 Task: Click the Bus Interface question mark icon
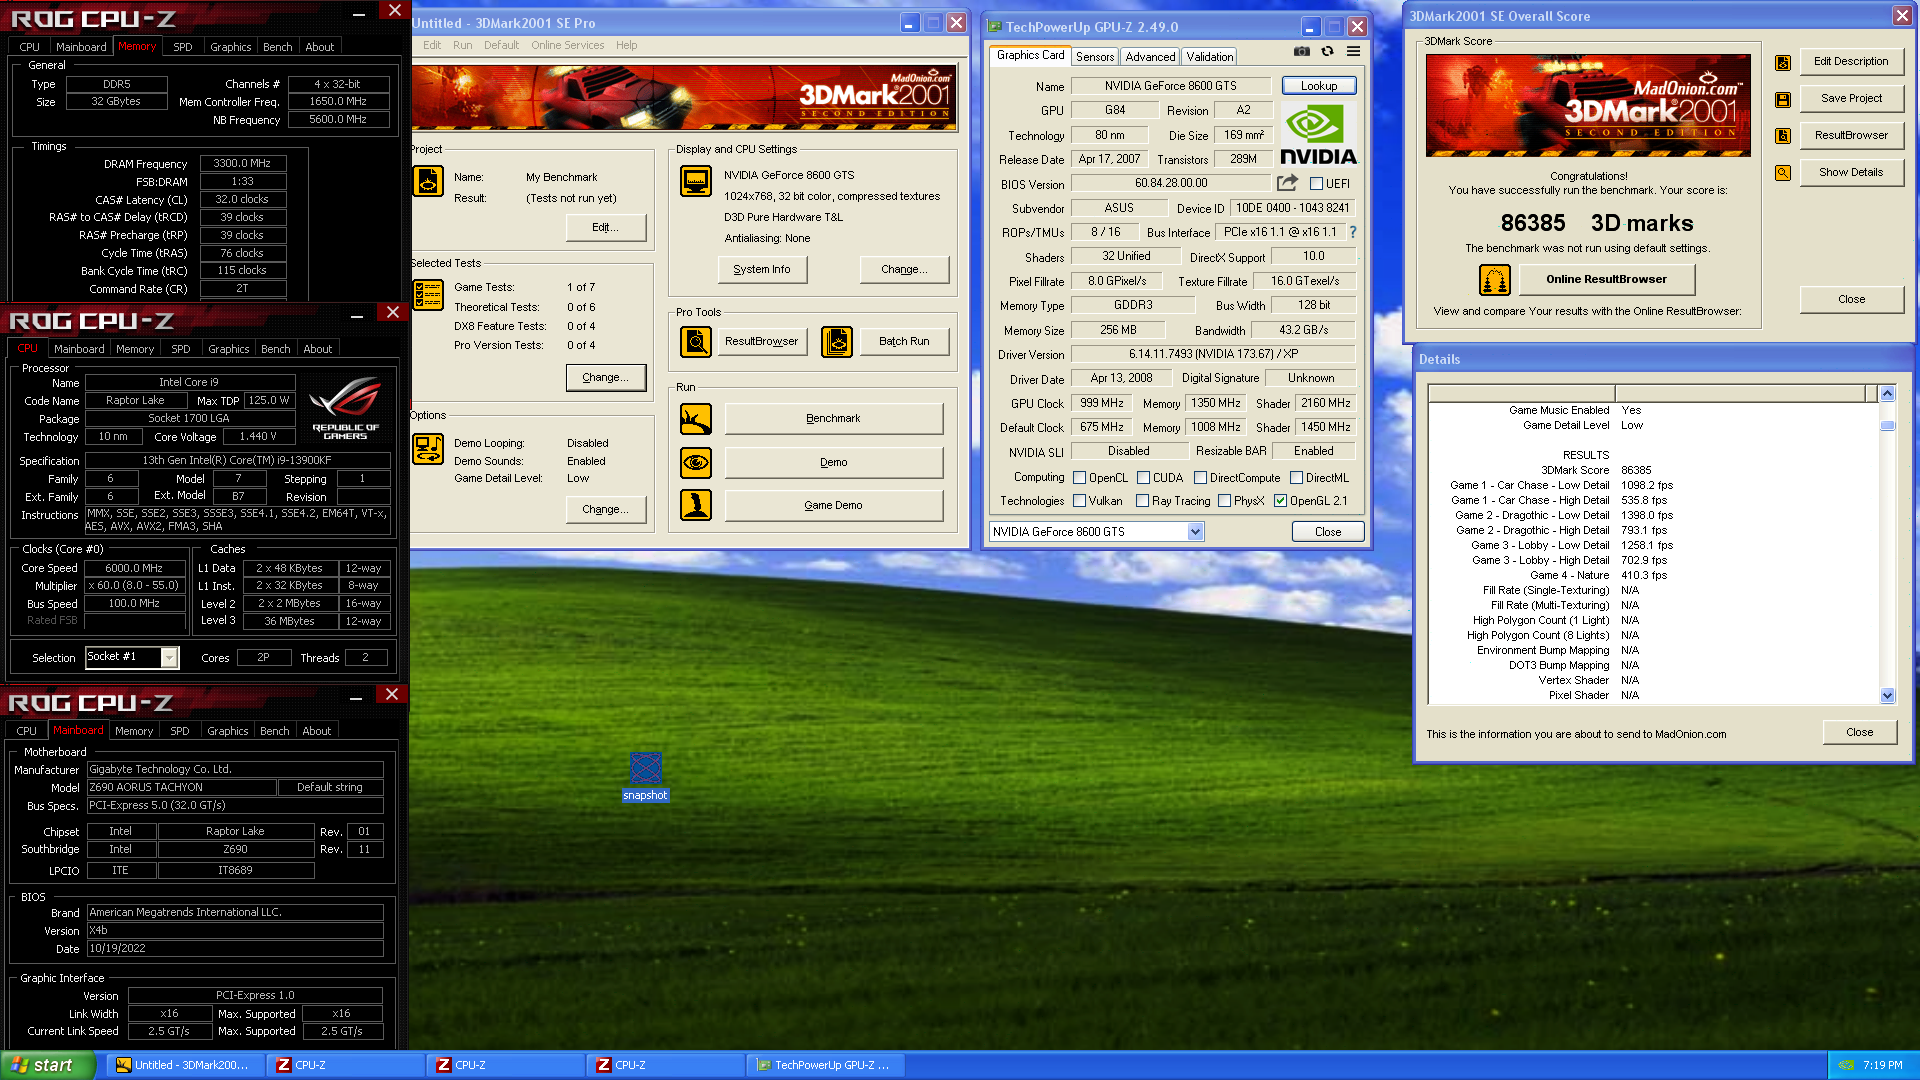[1353, 232]
